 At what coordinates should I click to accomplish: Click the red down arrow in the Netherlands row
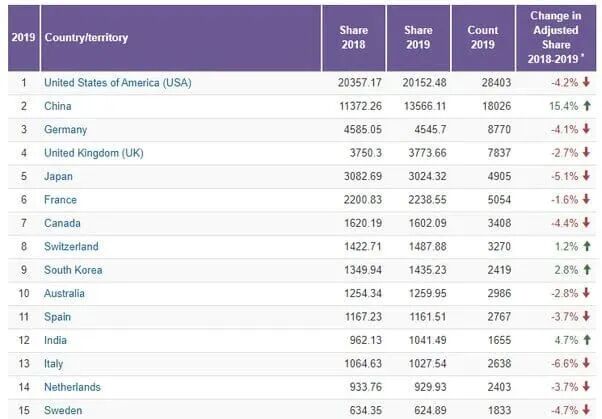pyautogui.click(x=586, y=386)
